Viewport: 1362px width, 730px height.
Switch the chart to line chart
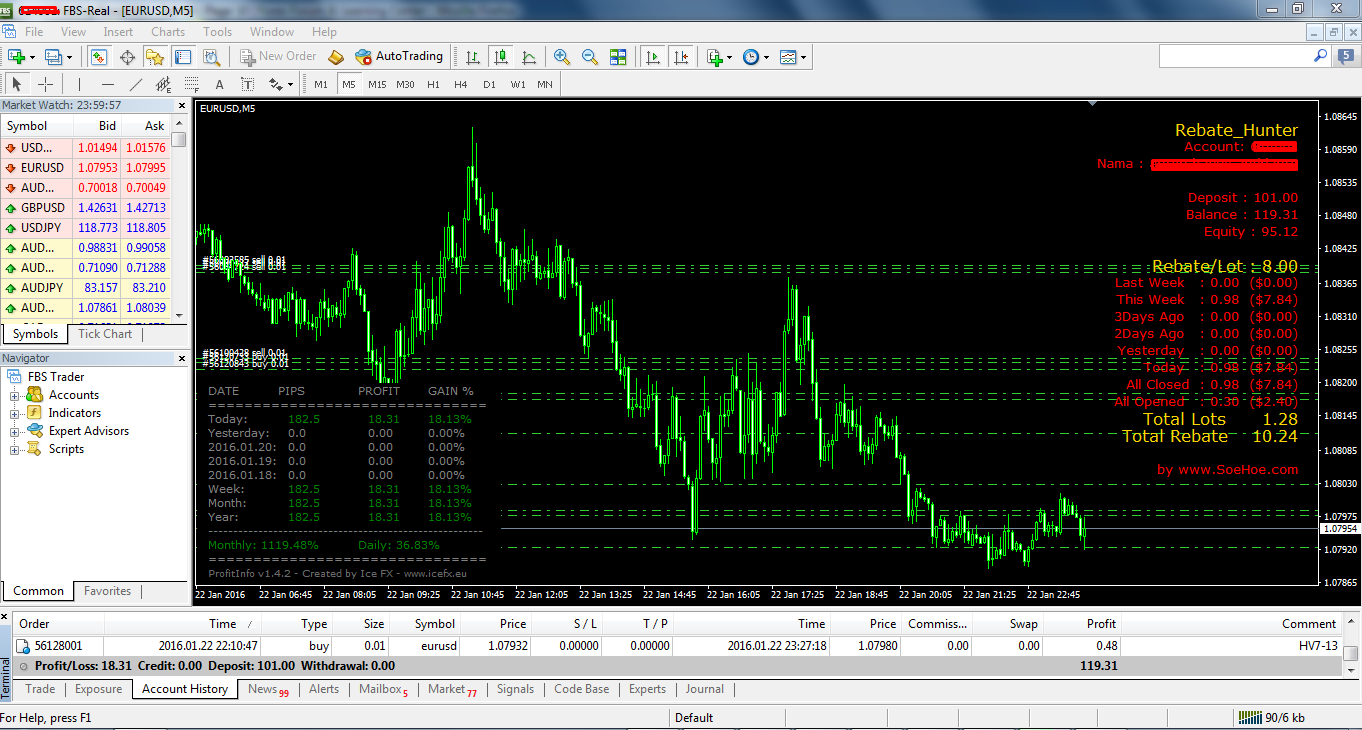(x=528, y=57)
